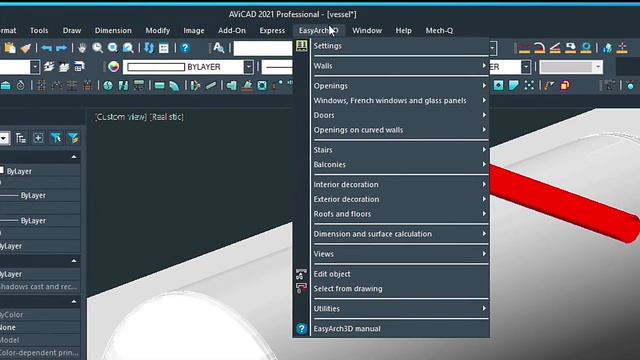Open the Image menu
Screen dimensions: 640x360
(194, 31)
